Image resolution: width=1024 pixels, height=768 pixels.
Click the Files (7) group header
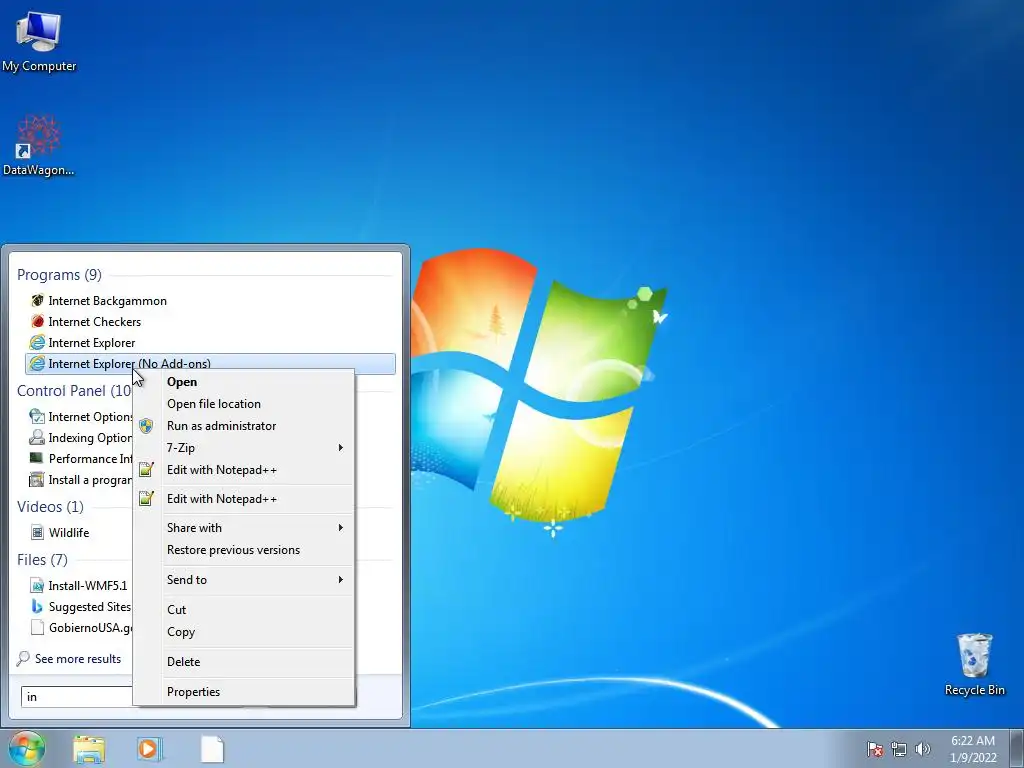point(42,560)
